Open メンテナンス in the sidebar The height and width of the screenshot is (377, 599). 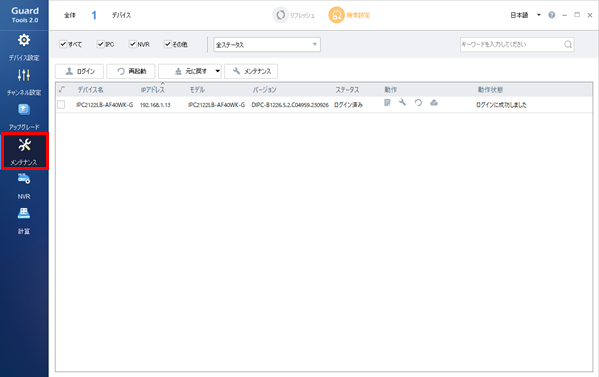[x=24, y=151]
